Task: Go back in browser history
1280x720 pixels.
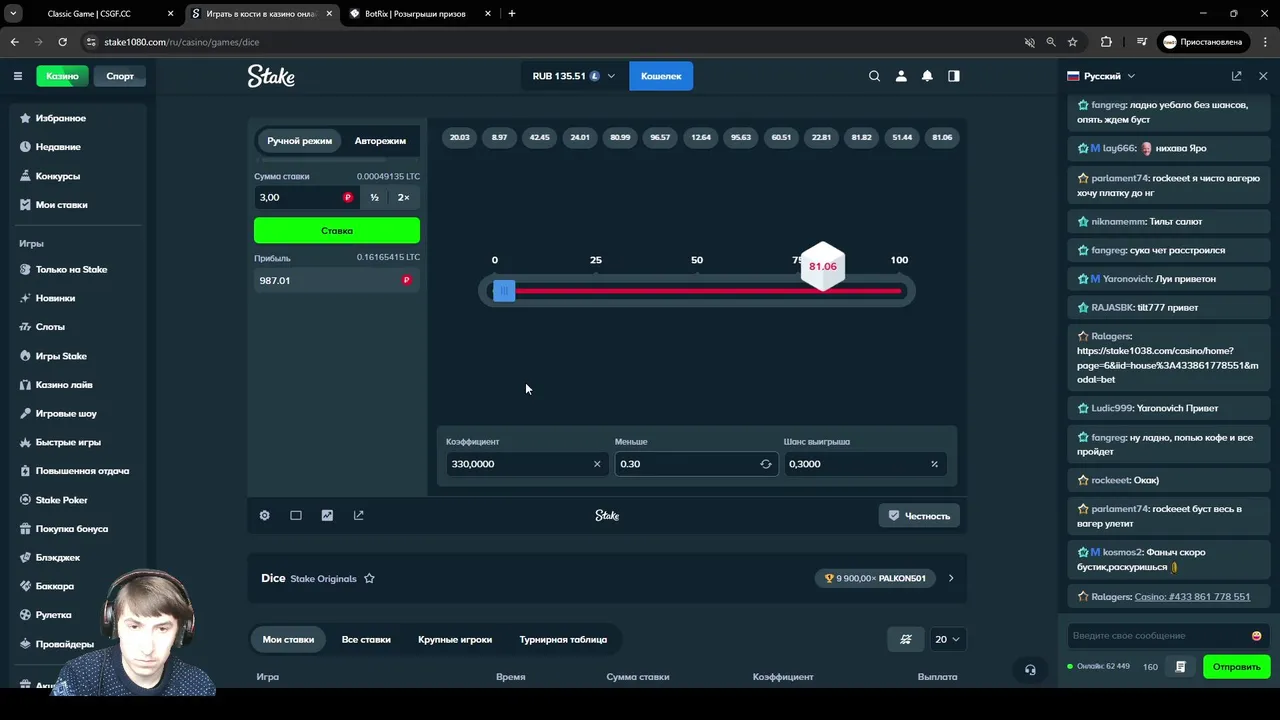Action: (x=14, y=42)
